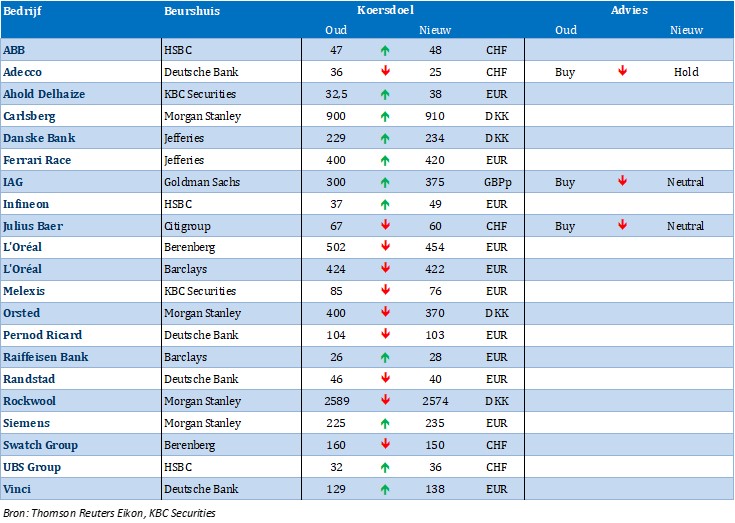This screenshot has width=735, height=523.
Task: Click the Koersdoel header
Action: (x=385, y=10)
